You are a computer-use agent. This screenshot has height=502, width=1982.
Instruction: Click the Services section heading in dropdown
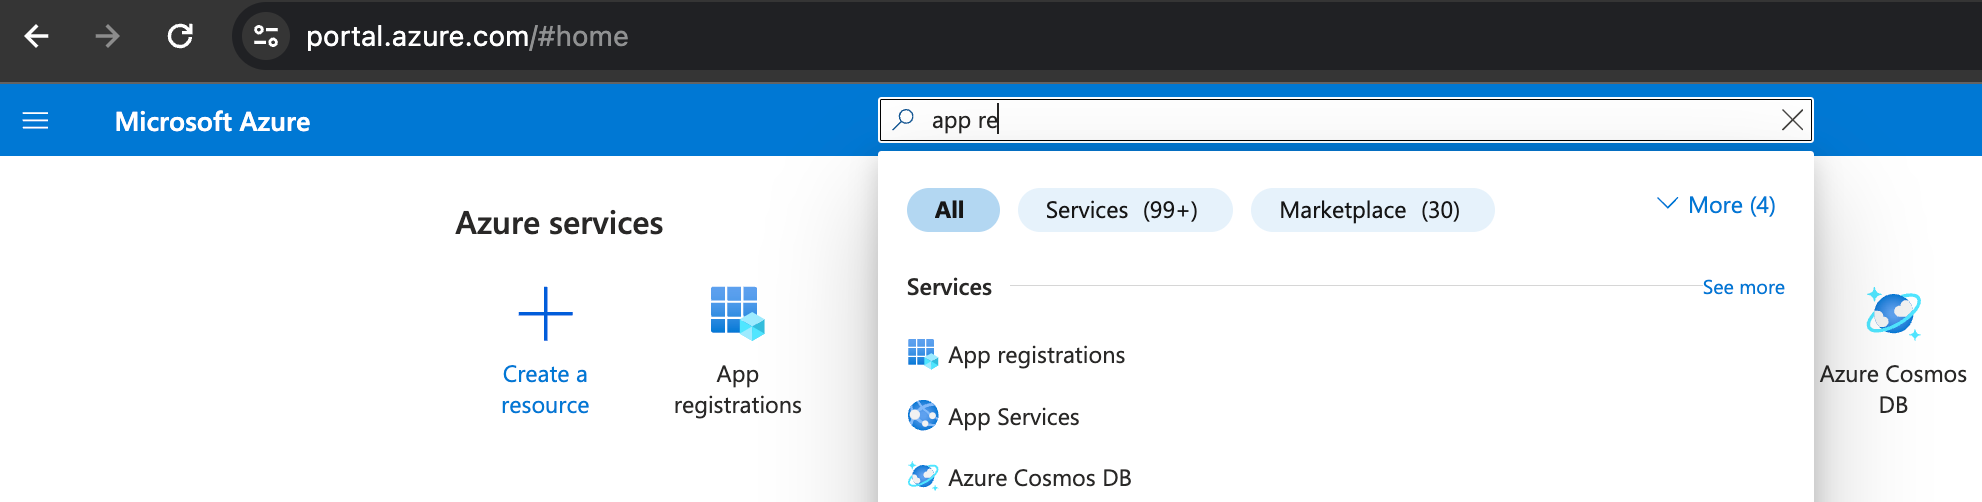click(x=949, y=287)
